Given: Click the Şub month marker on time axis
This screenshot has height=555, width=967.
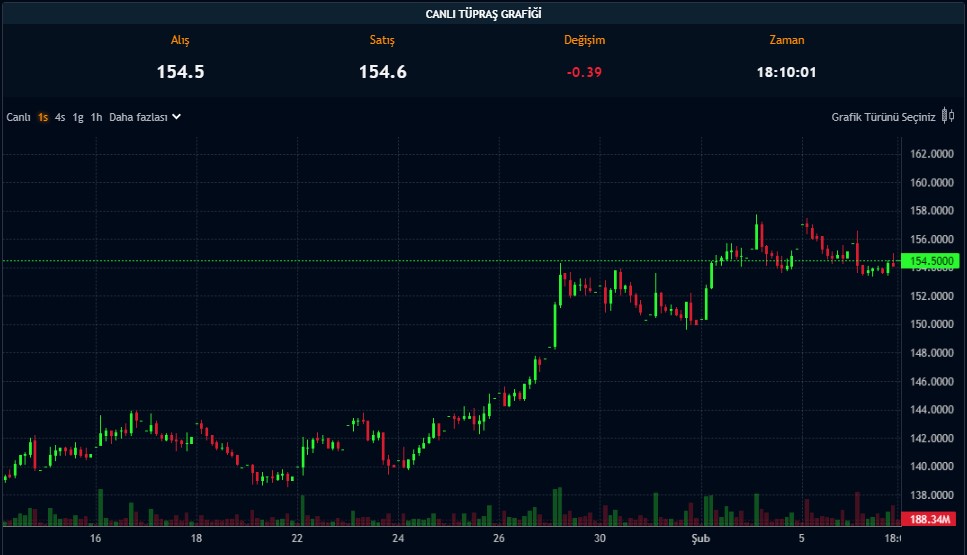Looking at the screenshot, I should 702,539.
